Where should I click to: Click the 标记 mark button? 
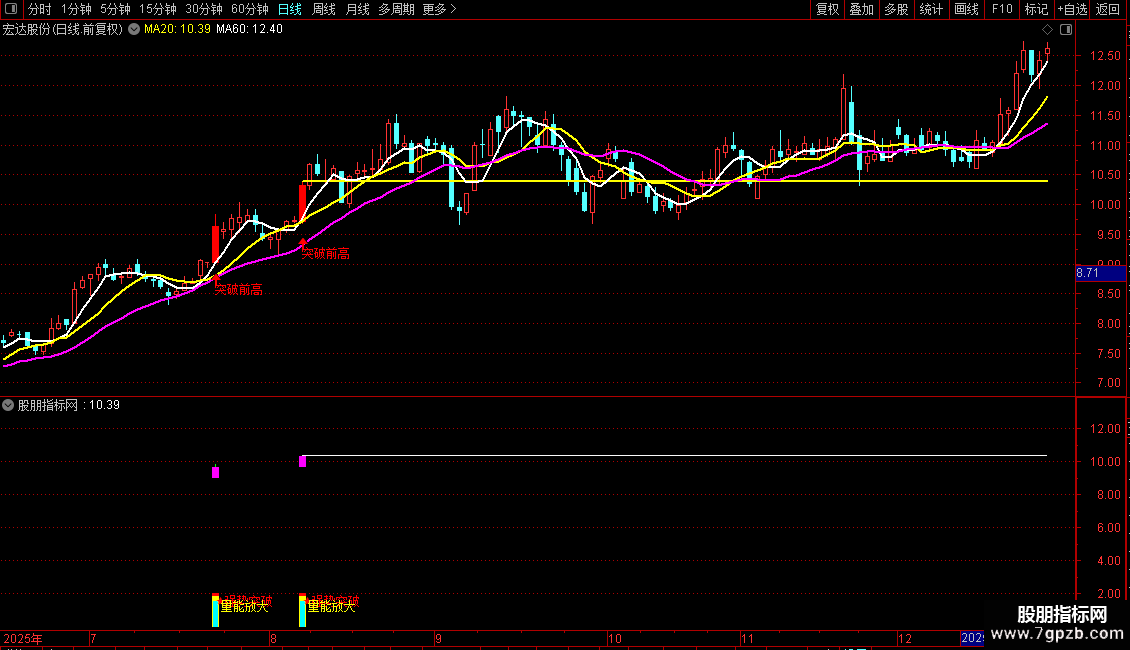pos(1036,9)
